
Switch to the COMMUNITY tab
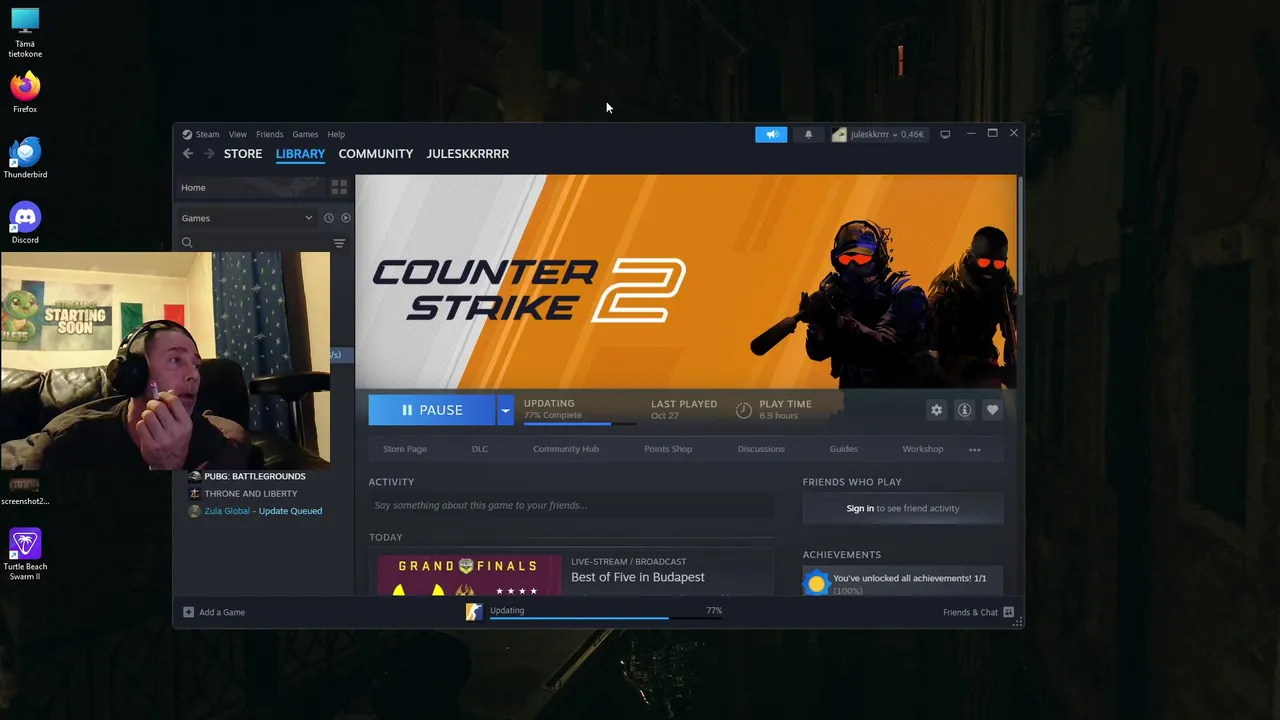[x=376, y=154]
